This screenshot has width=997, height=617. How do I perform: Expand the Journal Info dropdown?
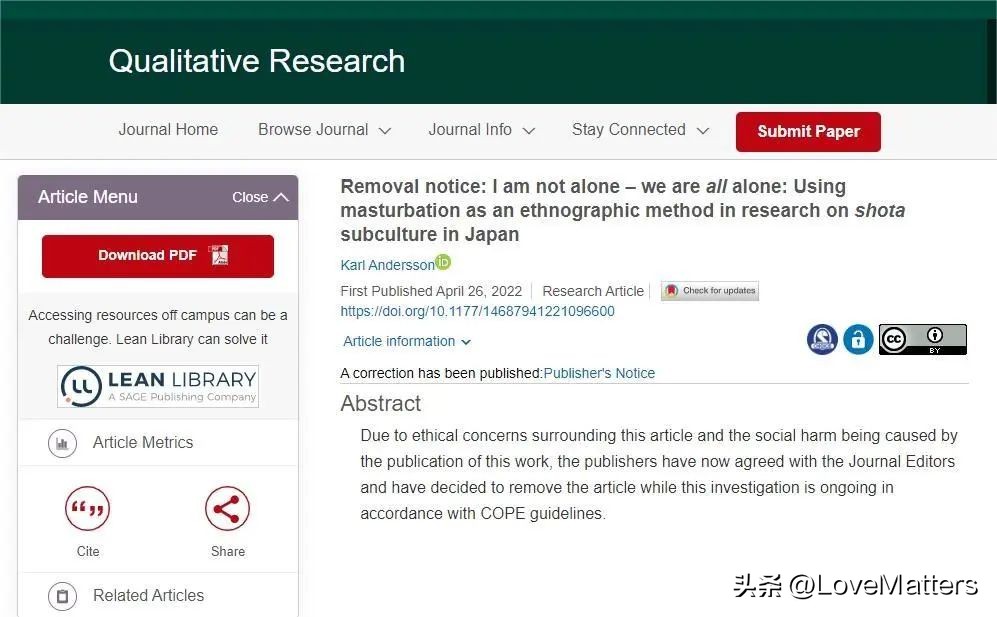coord(481,130)
